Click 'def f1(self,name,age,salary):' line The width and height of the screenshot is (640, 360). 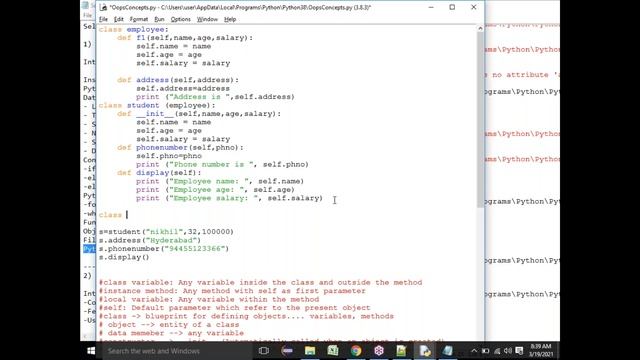click(x=185, y=38)
